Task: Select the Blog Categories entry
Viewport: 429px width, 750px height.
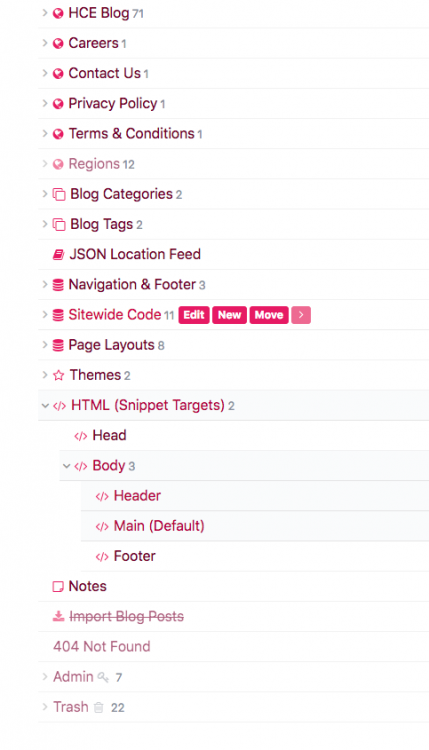Action: coord(121,194)
